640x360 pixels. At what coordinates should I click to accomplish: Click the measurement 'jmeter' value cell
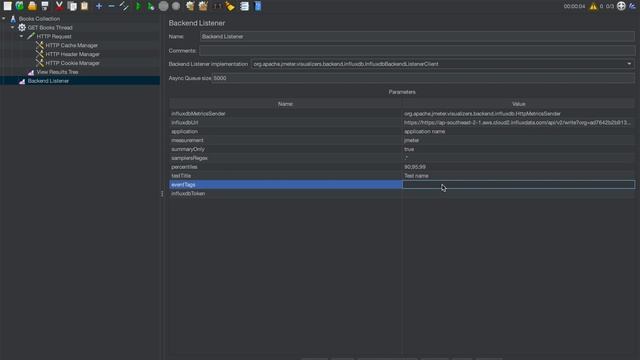519,140
